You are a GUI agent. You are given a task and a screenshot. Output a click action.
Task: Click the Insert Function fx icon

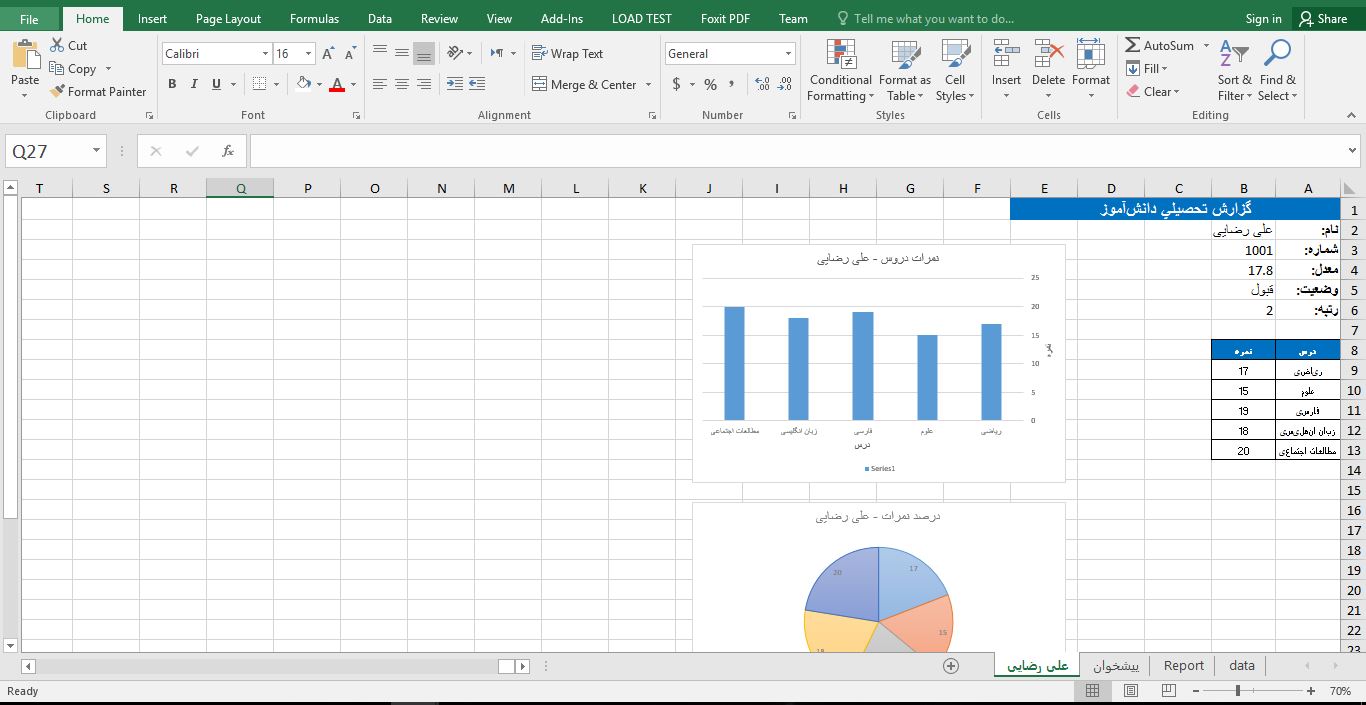228,151
